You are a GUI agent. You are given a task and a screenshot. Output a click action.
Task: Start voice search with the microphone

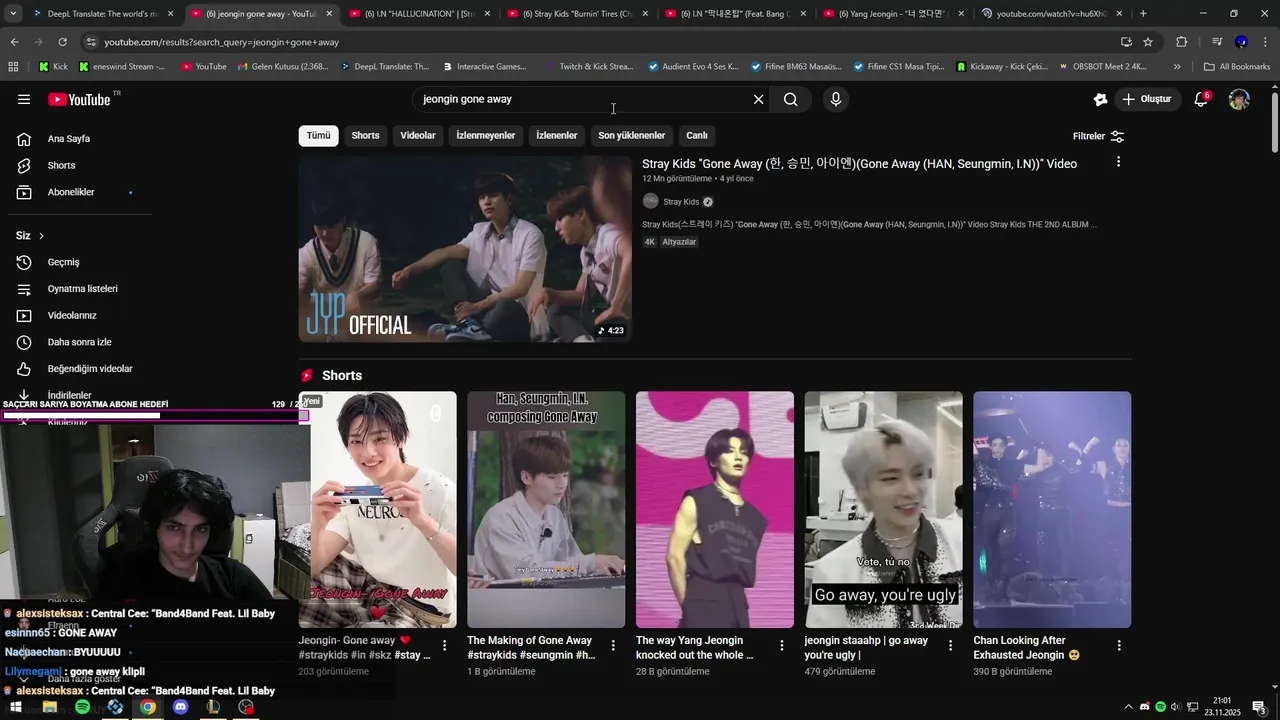tap(836, 99)
